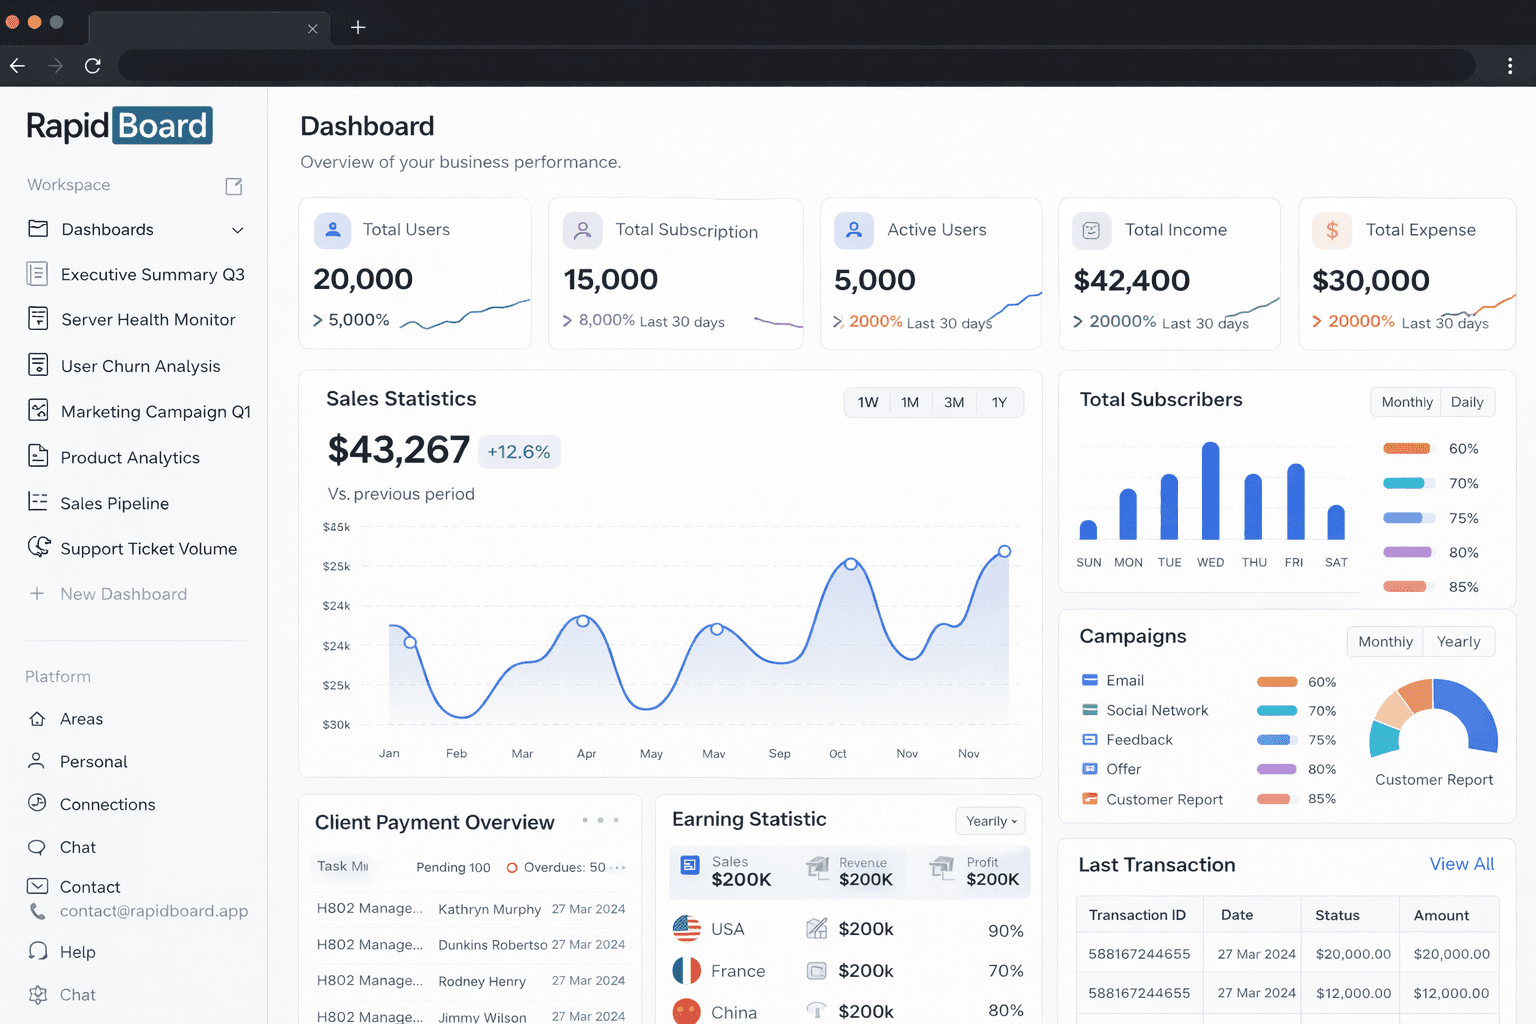Click the Active Users card icon

(854, 230)
